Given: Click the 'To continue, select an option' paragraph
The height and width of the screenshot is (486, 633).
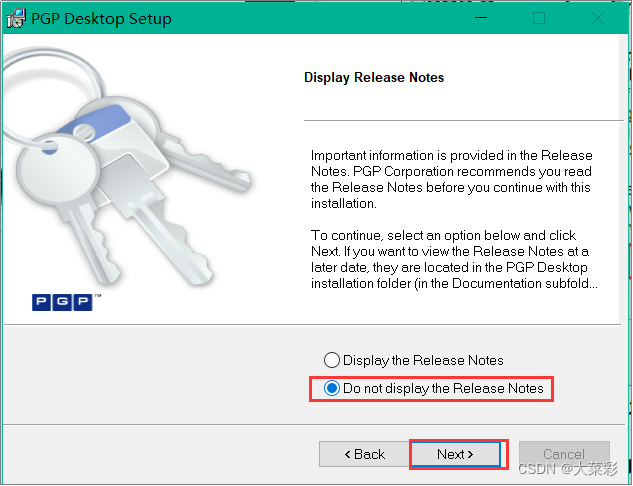Looking at the screenshot, I should [x=454, y=259].
